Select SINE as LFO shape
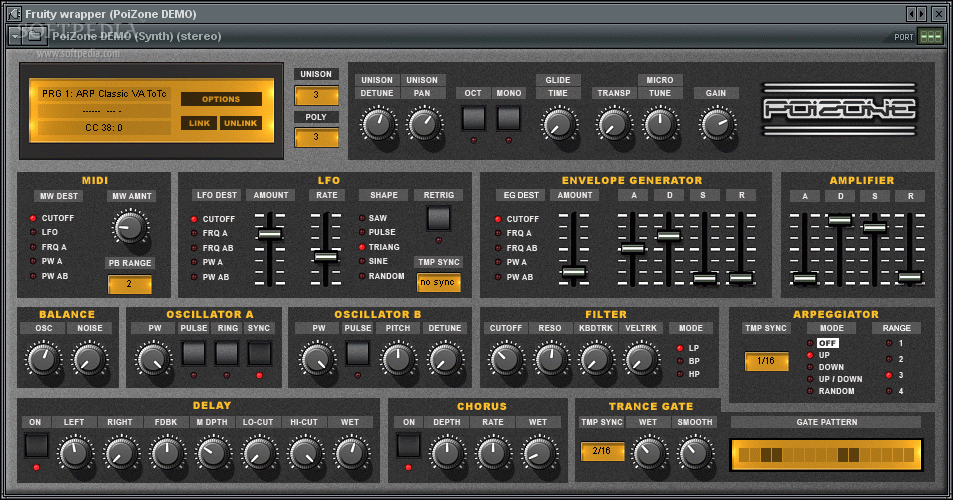Viewport: 953px width, 500px height. 374,261
